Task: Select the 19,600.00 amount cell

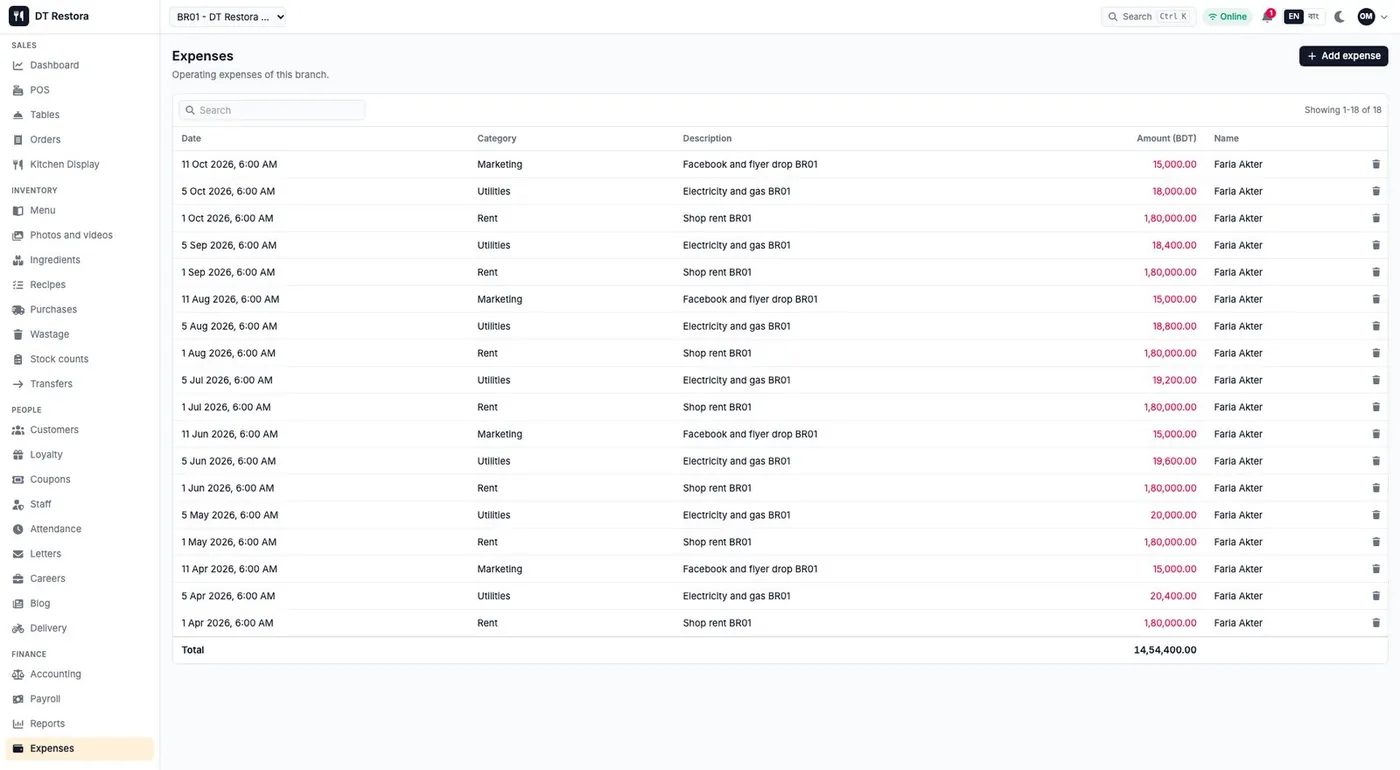Action: point(1174,461)
